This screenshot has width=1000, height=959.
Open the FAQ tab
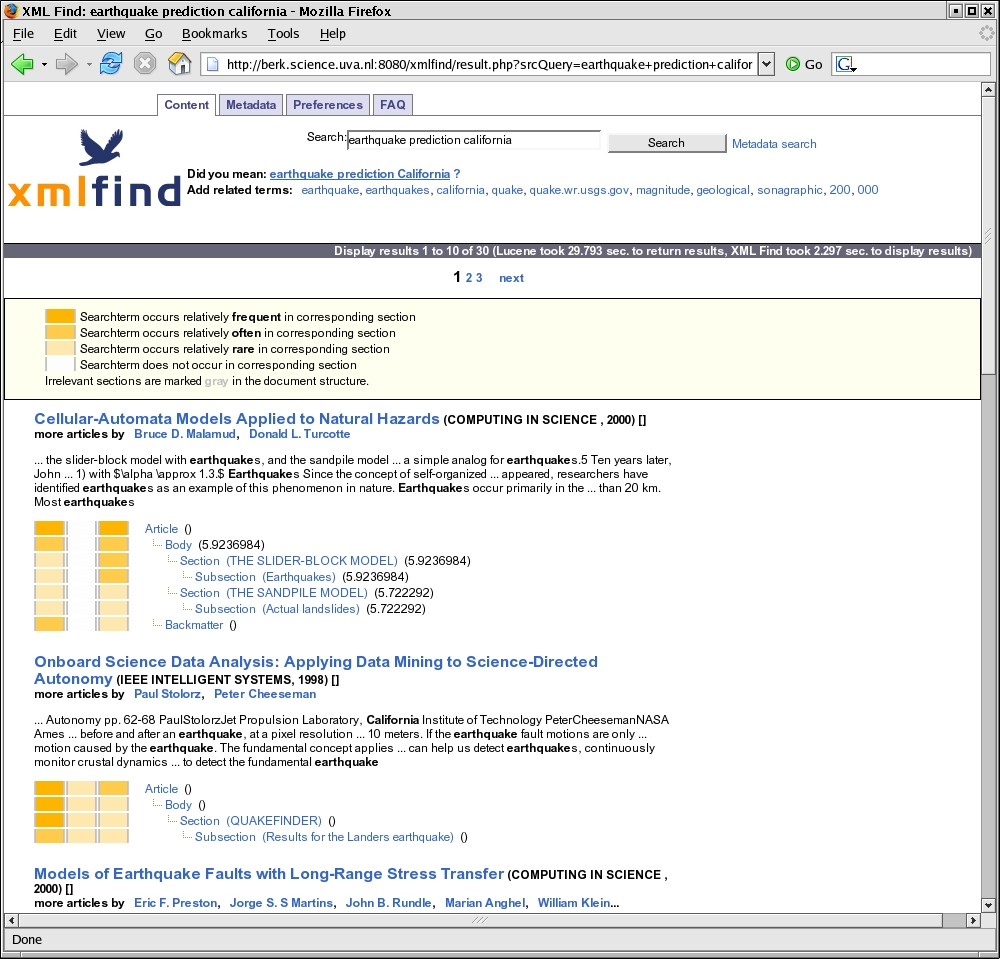pos(393,105)
